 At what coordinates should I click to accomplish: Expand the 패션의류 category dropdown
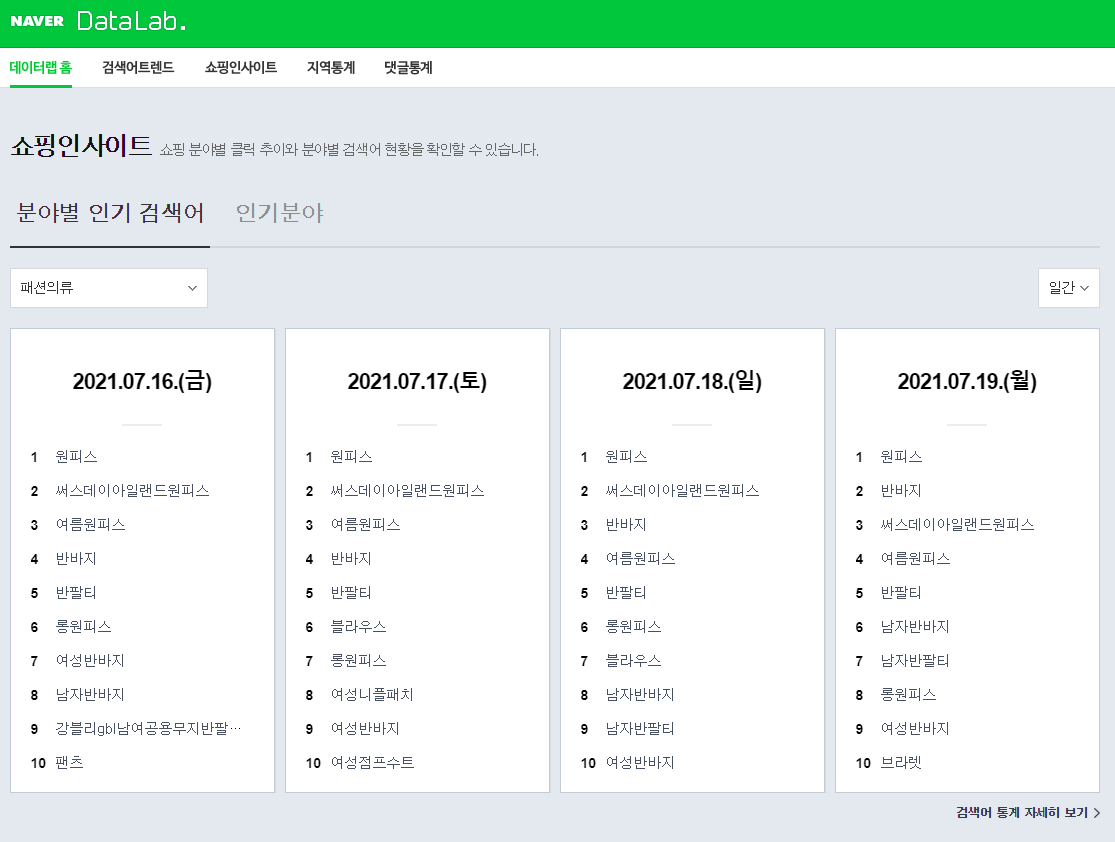109,288
